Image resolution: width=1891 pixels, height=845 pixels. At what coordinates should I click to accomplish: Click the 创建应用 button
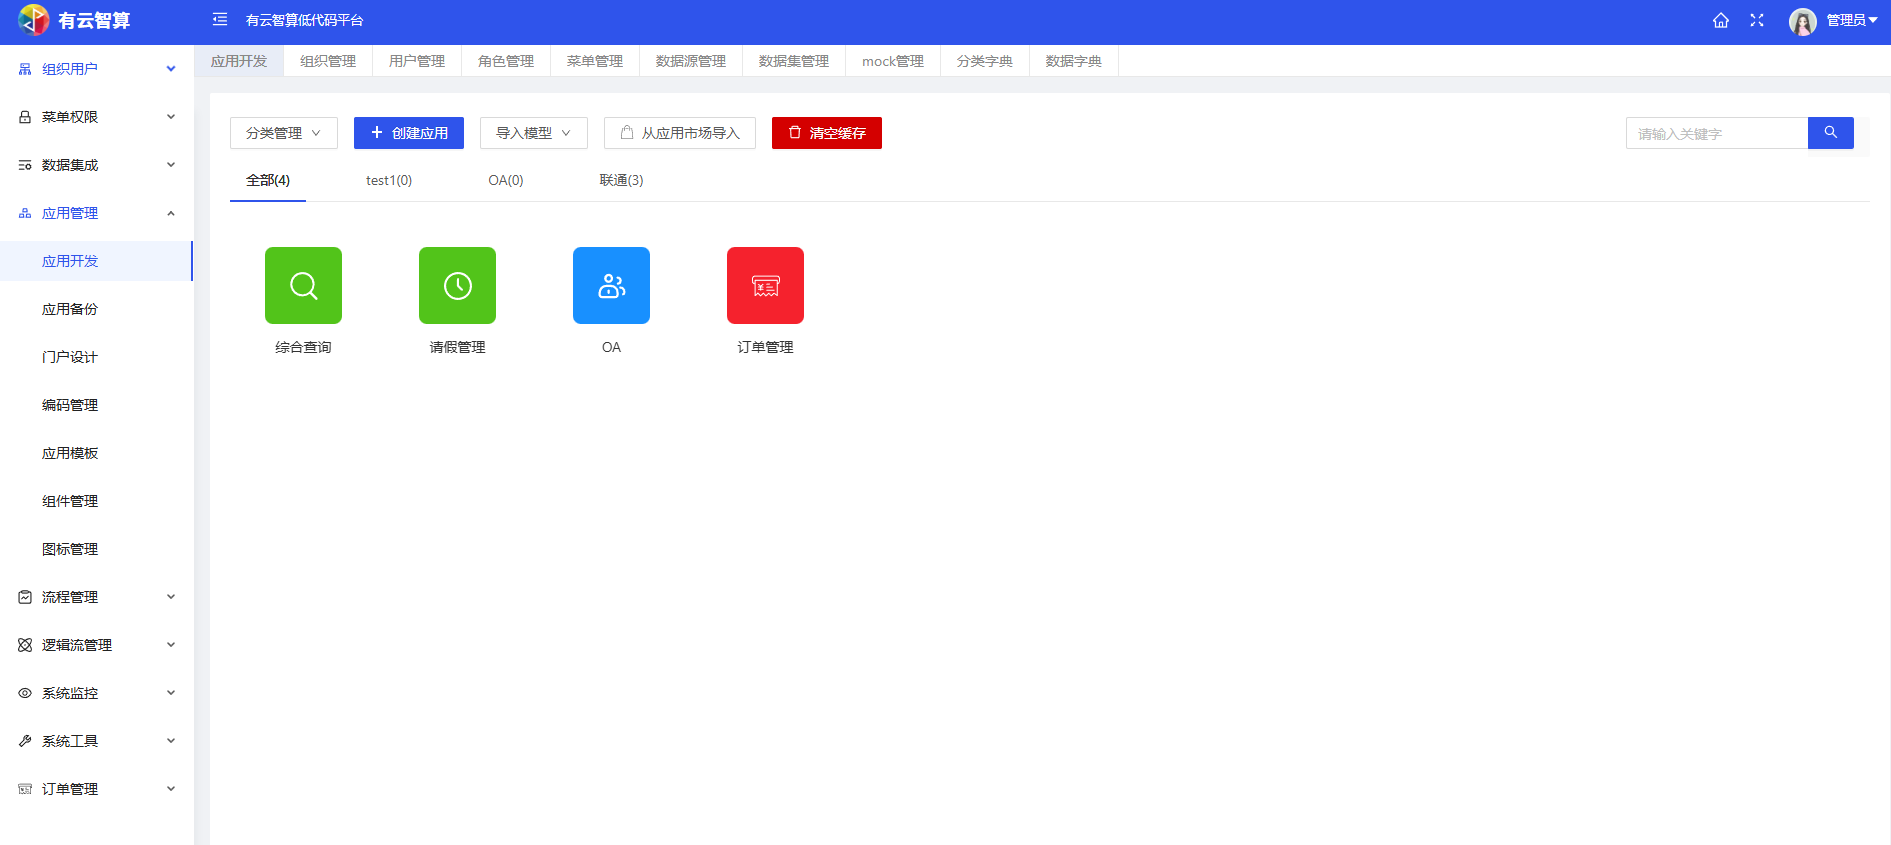(408, 133)
